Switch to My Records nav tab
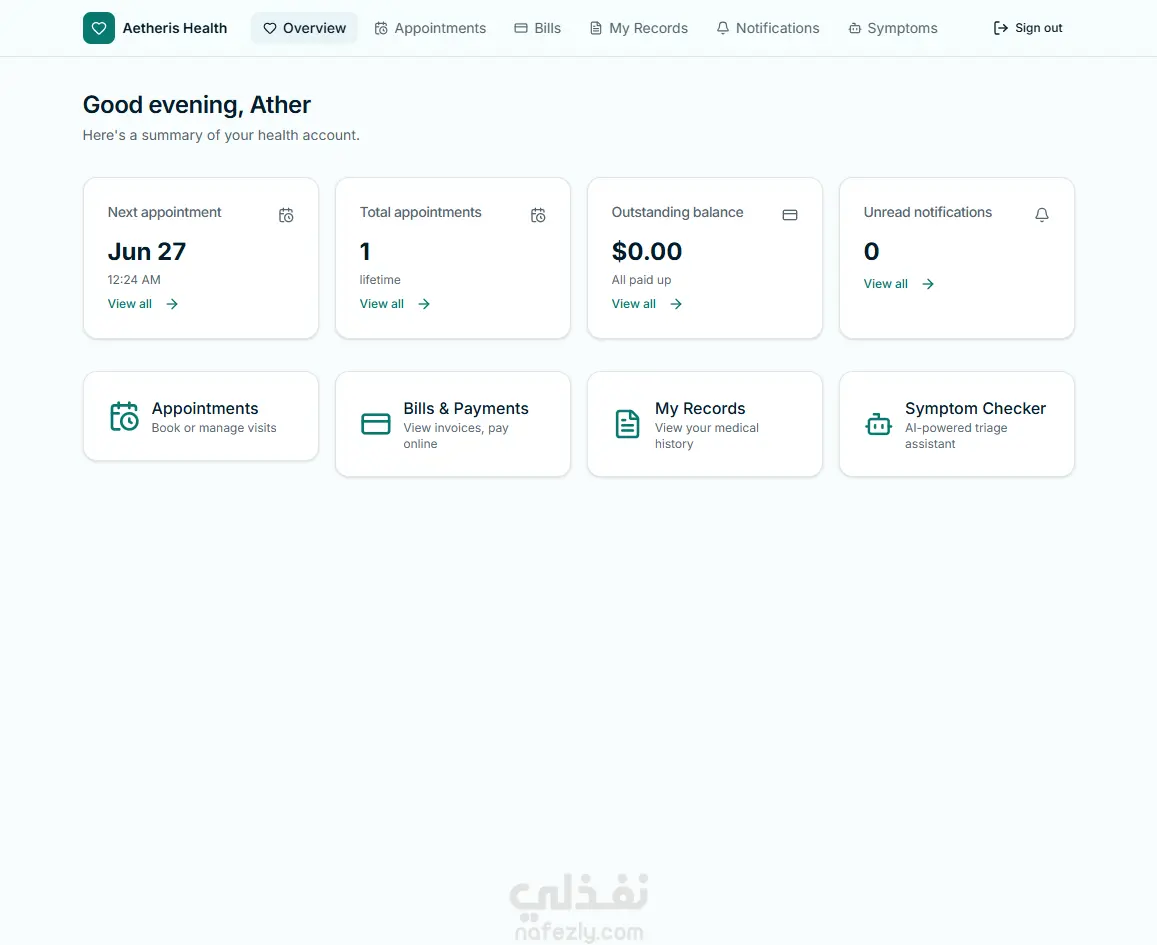The height and width of the screenshot is (945, 1157). (x=639, y=28)
